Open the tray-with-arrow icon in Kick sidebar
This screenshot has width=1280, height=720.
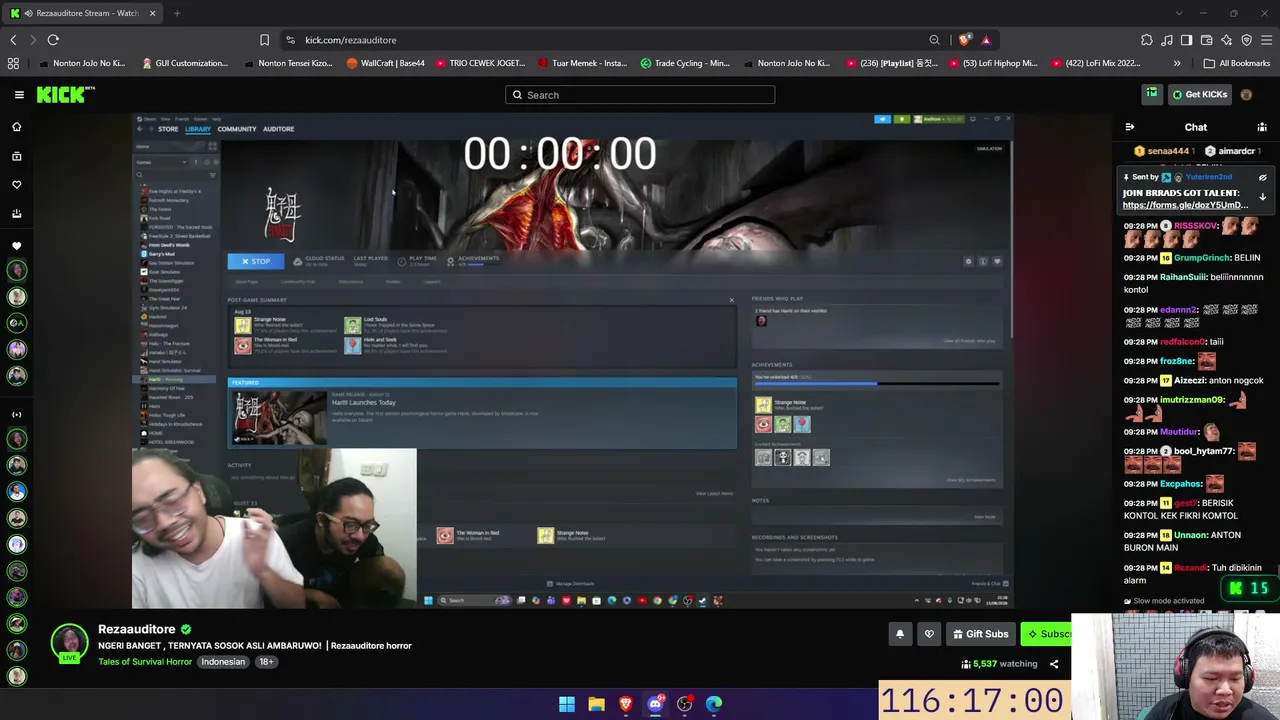16,213
